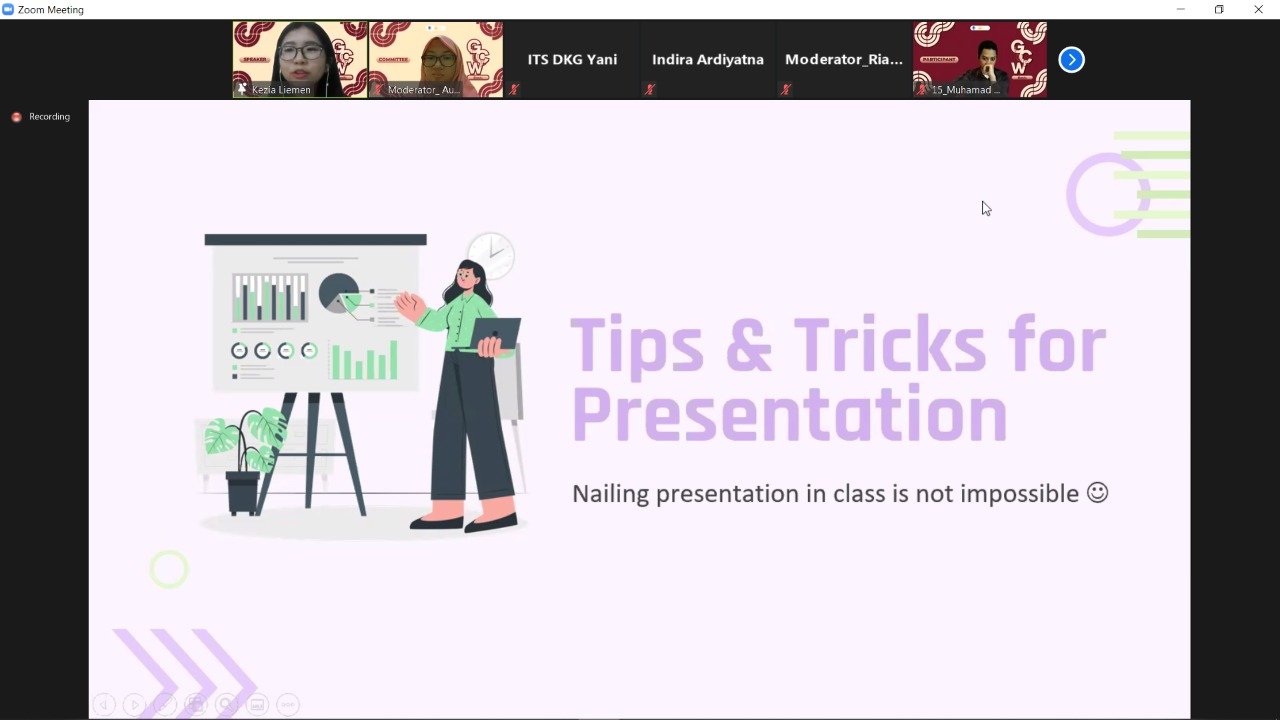Toggle subtitles icon in slideshow controls
The width and height of the screenshot is (1280, 720).
257,705
